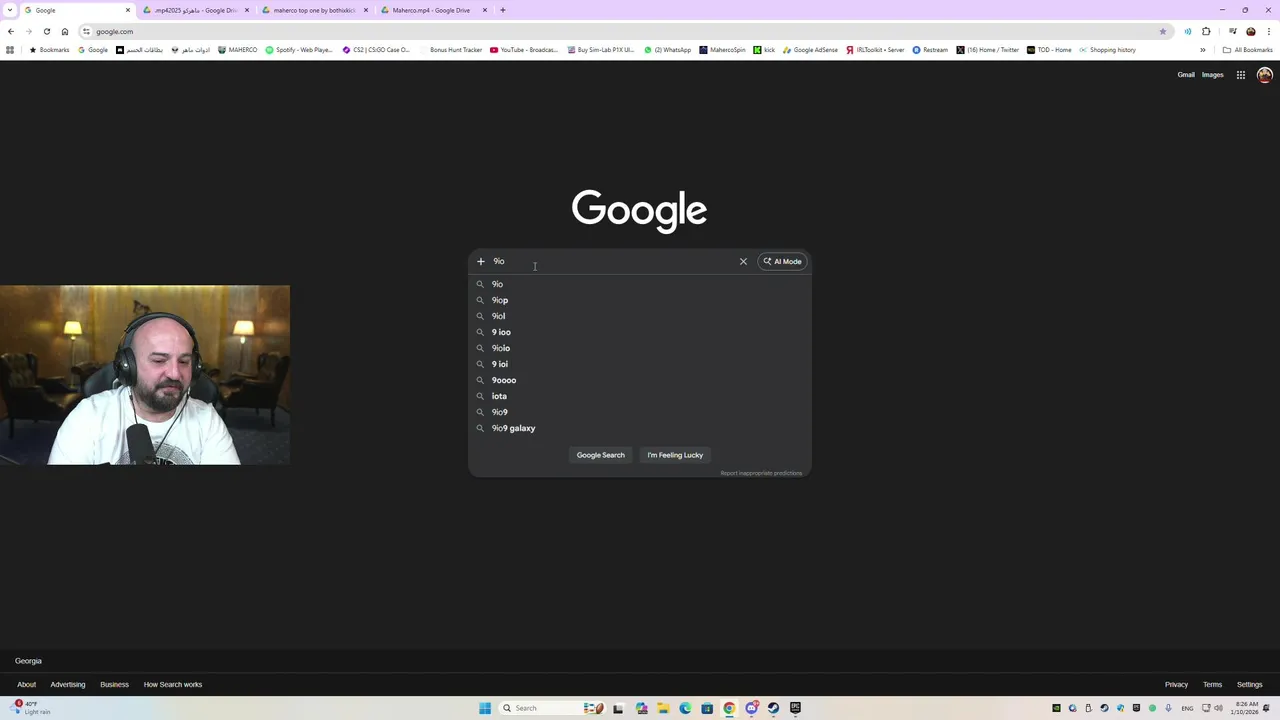Open the Google AdSense bookmark

click(810, 50)
